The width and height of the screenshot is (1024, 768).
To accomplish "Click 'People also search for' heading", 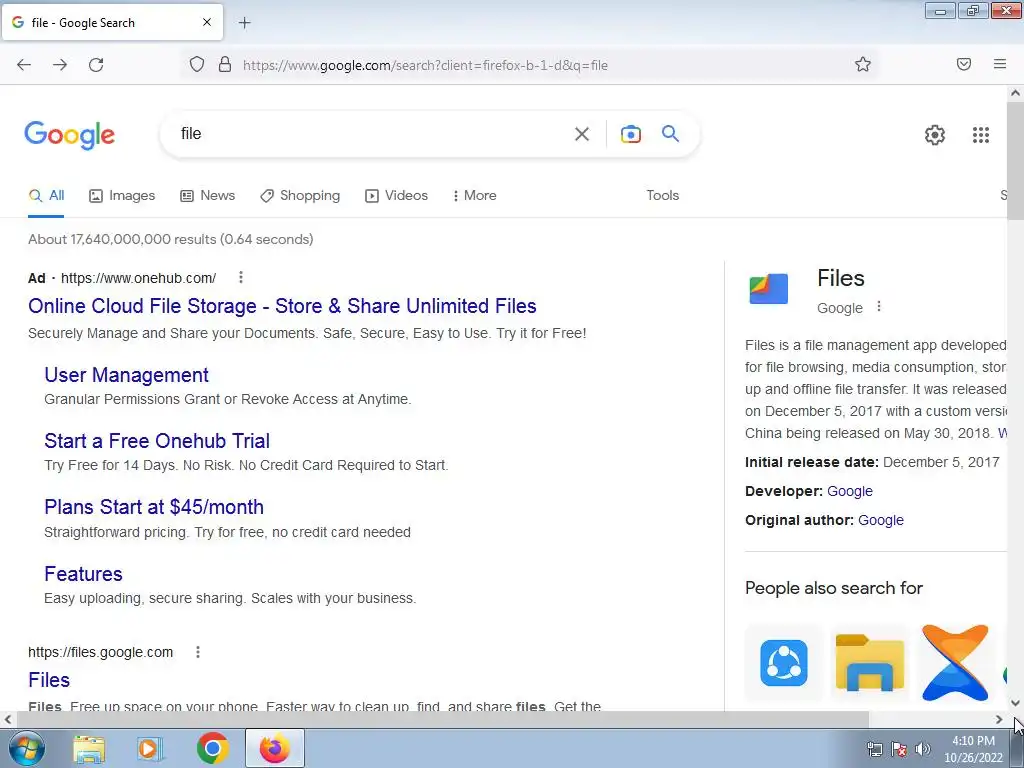I will (834, 588).
